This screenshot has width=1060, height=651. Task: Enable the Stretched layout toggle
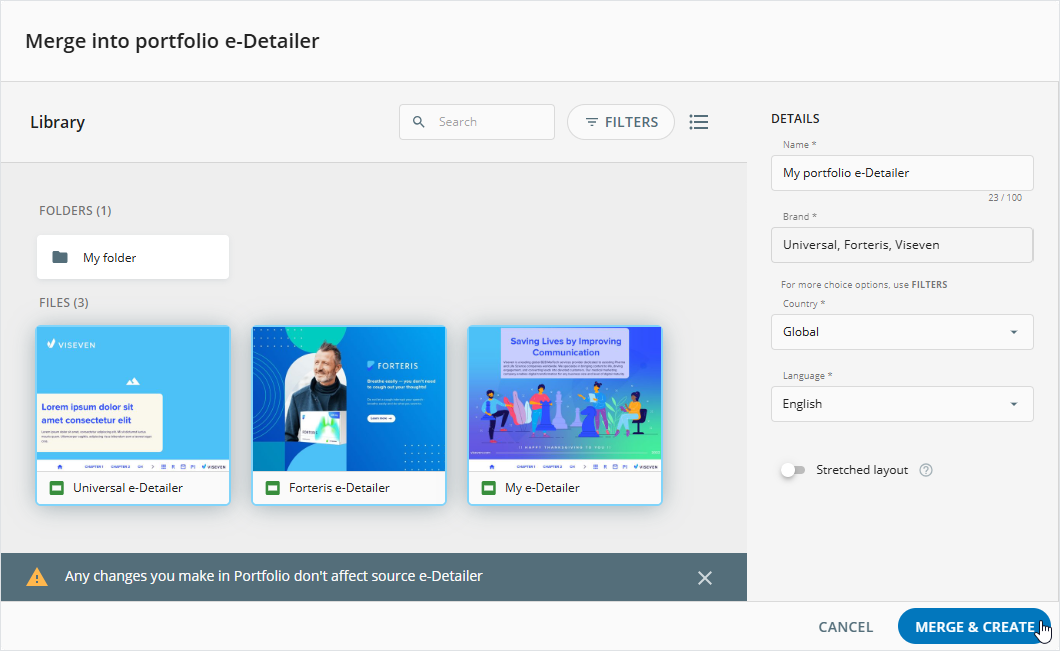(793, 470)
